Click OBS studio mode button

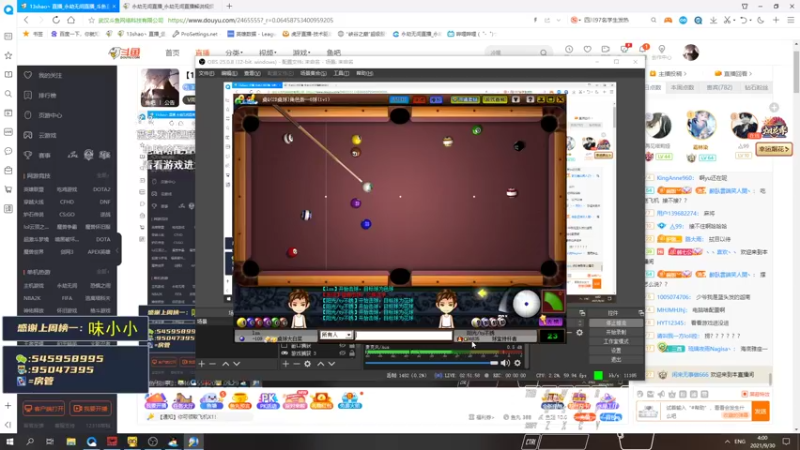(x=616, y=341)
